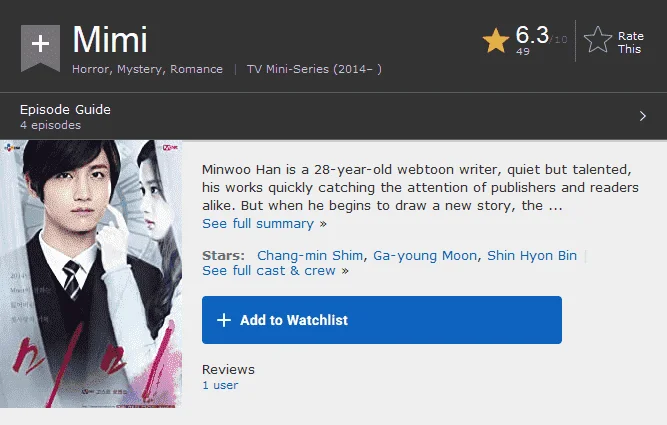Open See full cast & crew
This screenshot has width=667, height=425.
point(269,271)
